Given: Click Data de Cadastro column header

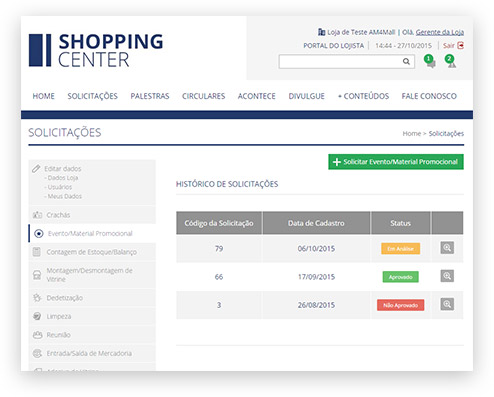Looking at the screenshot, I should coord(316,223).
